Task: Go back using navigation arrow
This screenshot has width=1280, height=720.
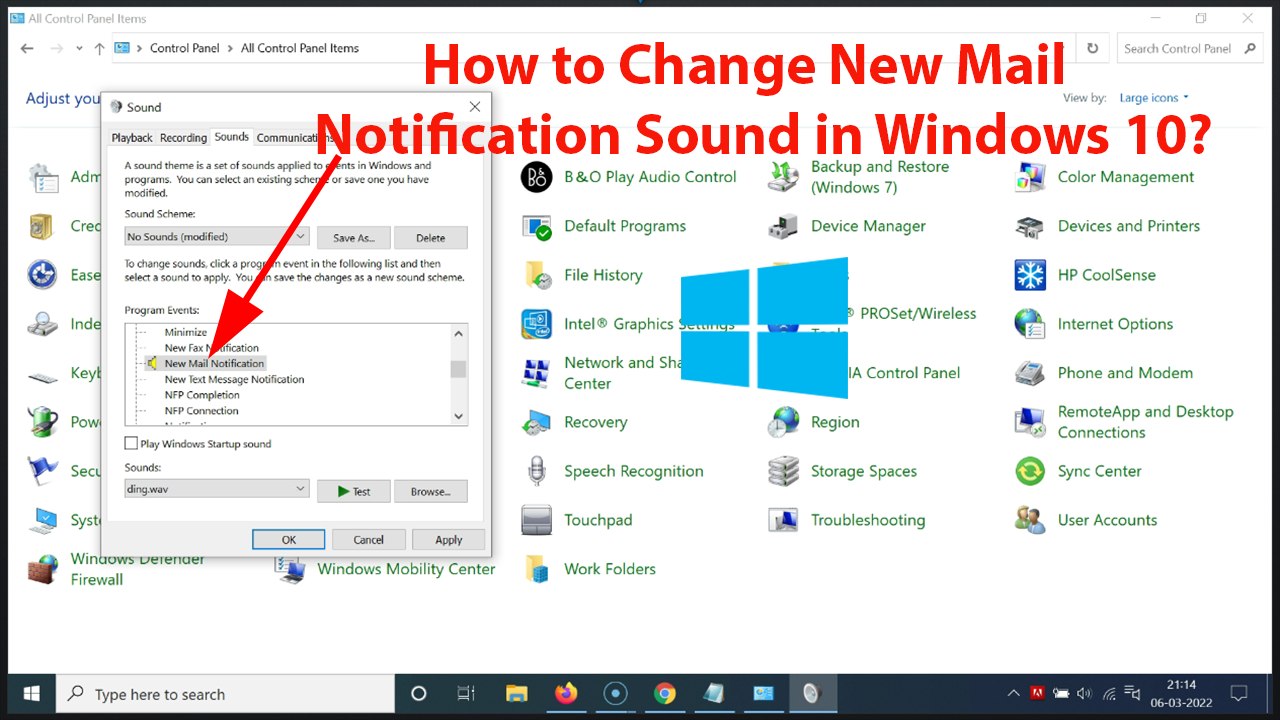Action: click(x=27, y=48)
